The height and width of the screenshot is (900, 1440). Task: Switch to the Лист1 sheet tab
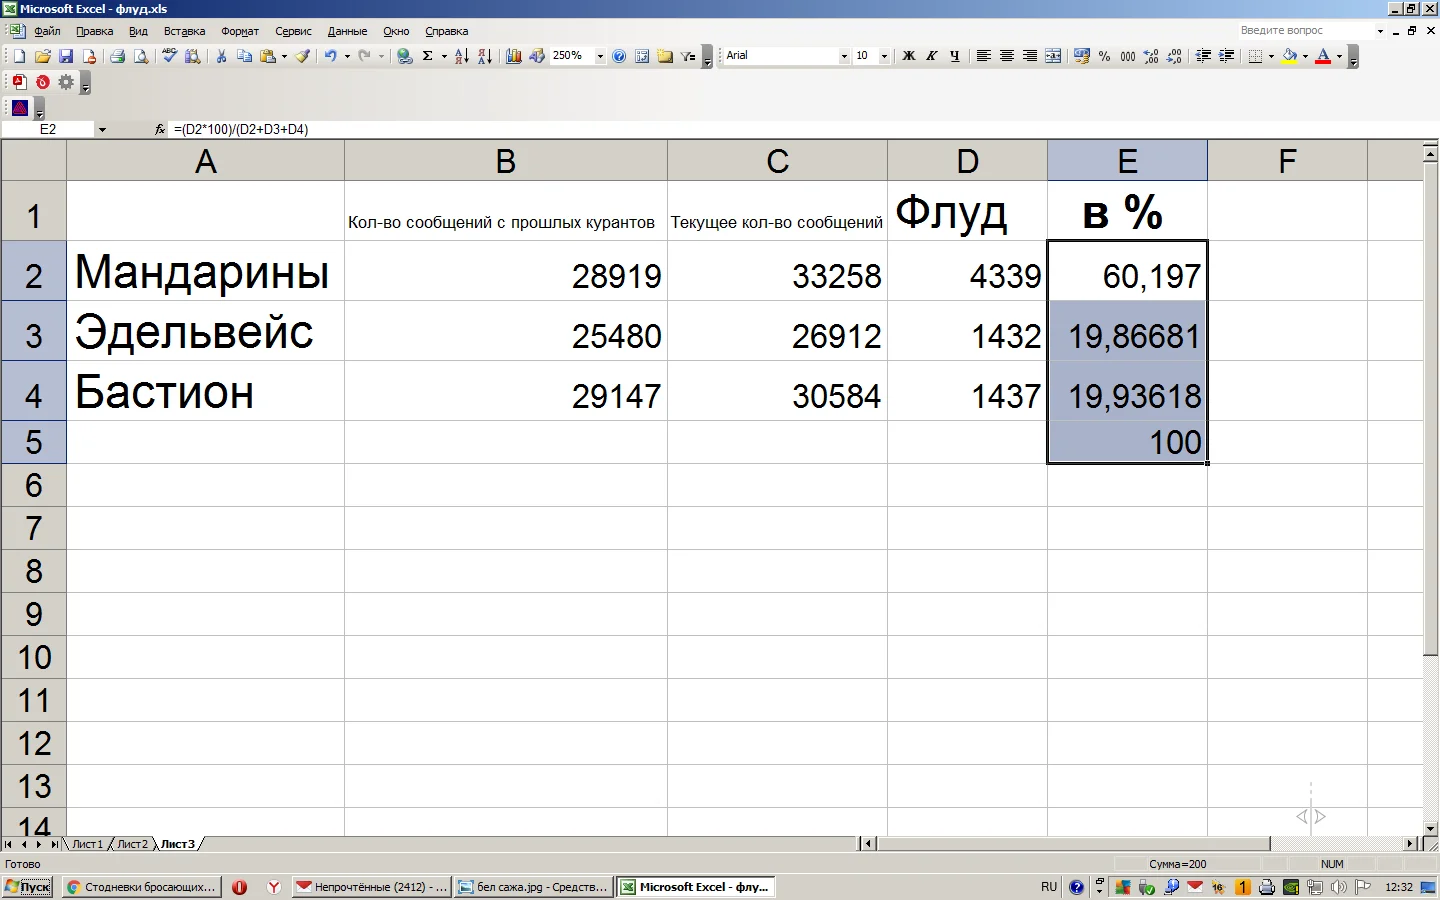87,844
